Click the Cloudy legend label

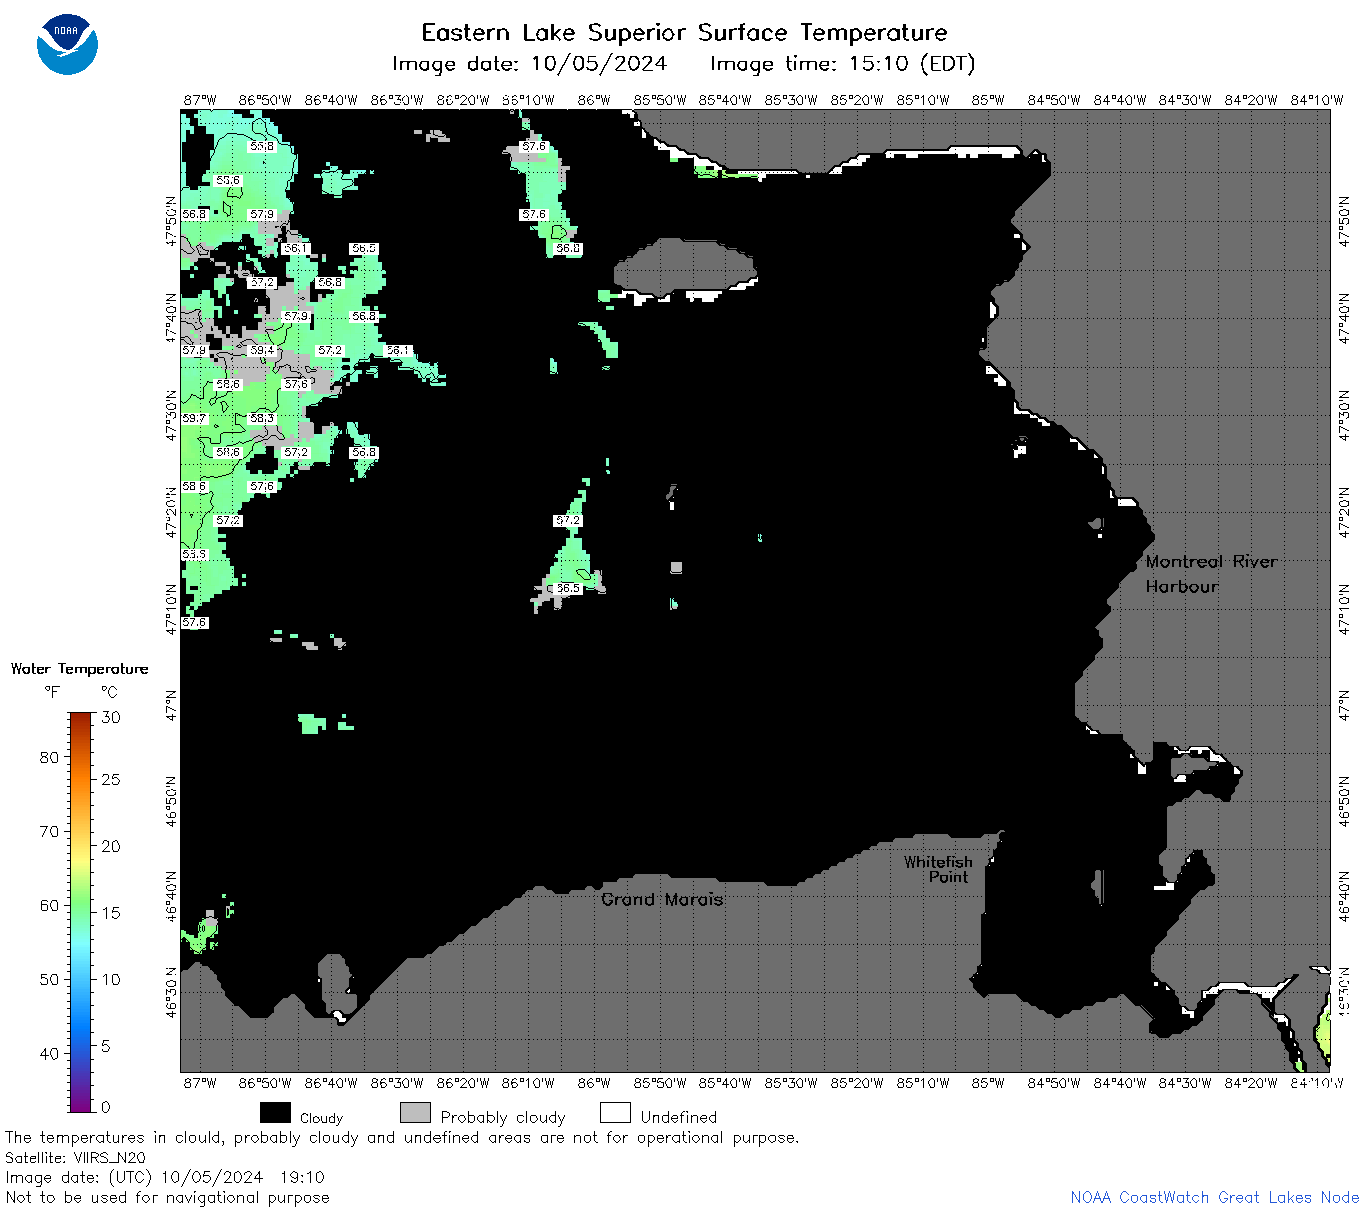pos(321,1118)
